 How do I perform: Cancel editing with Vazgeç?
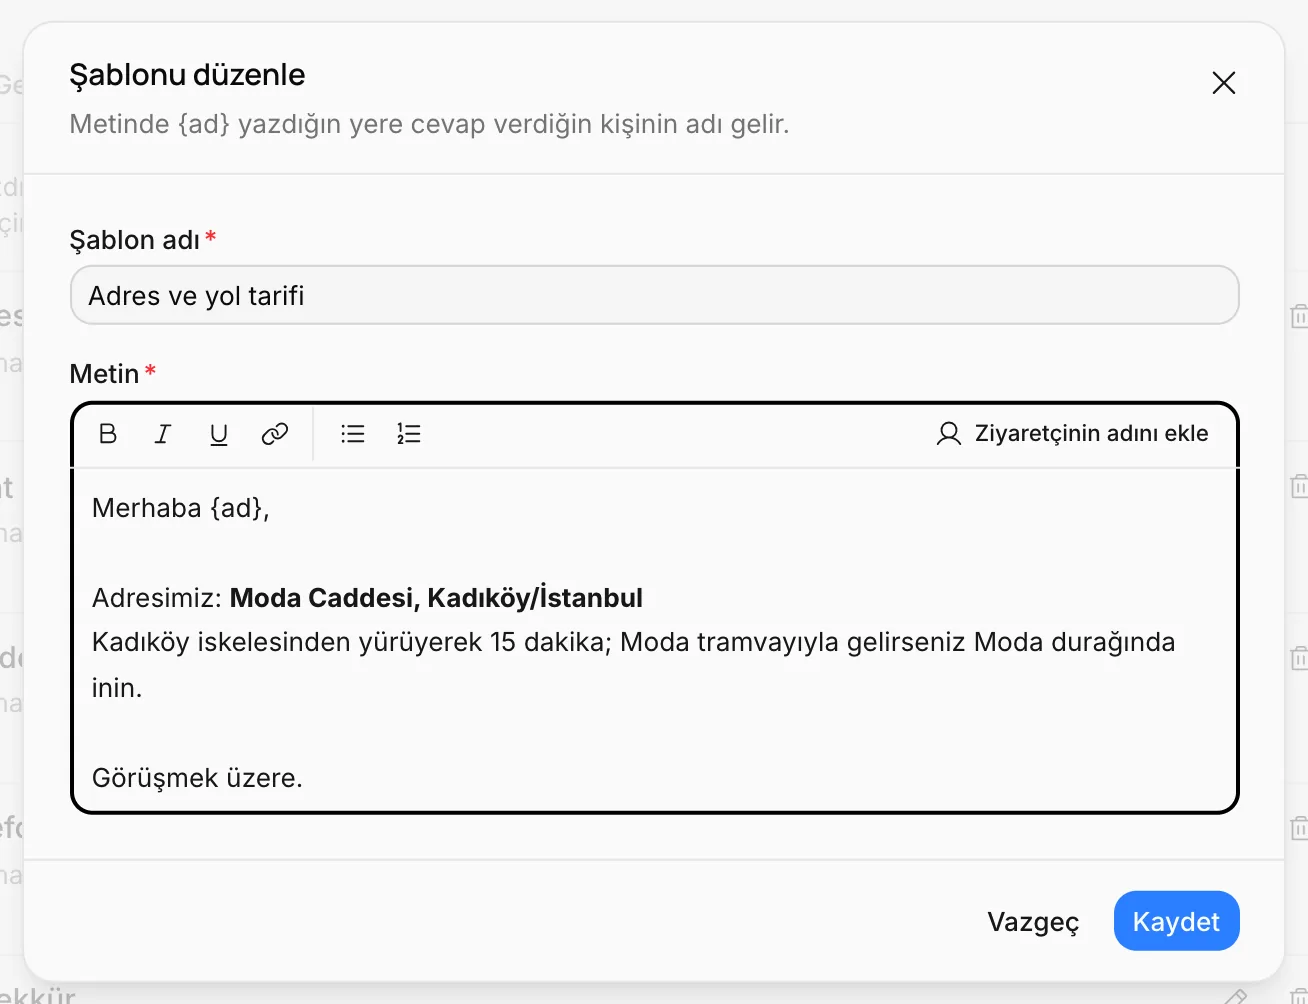click(1033, 921)
